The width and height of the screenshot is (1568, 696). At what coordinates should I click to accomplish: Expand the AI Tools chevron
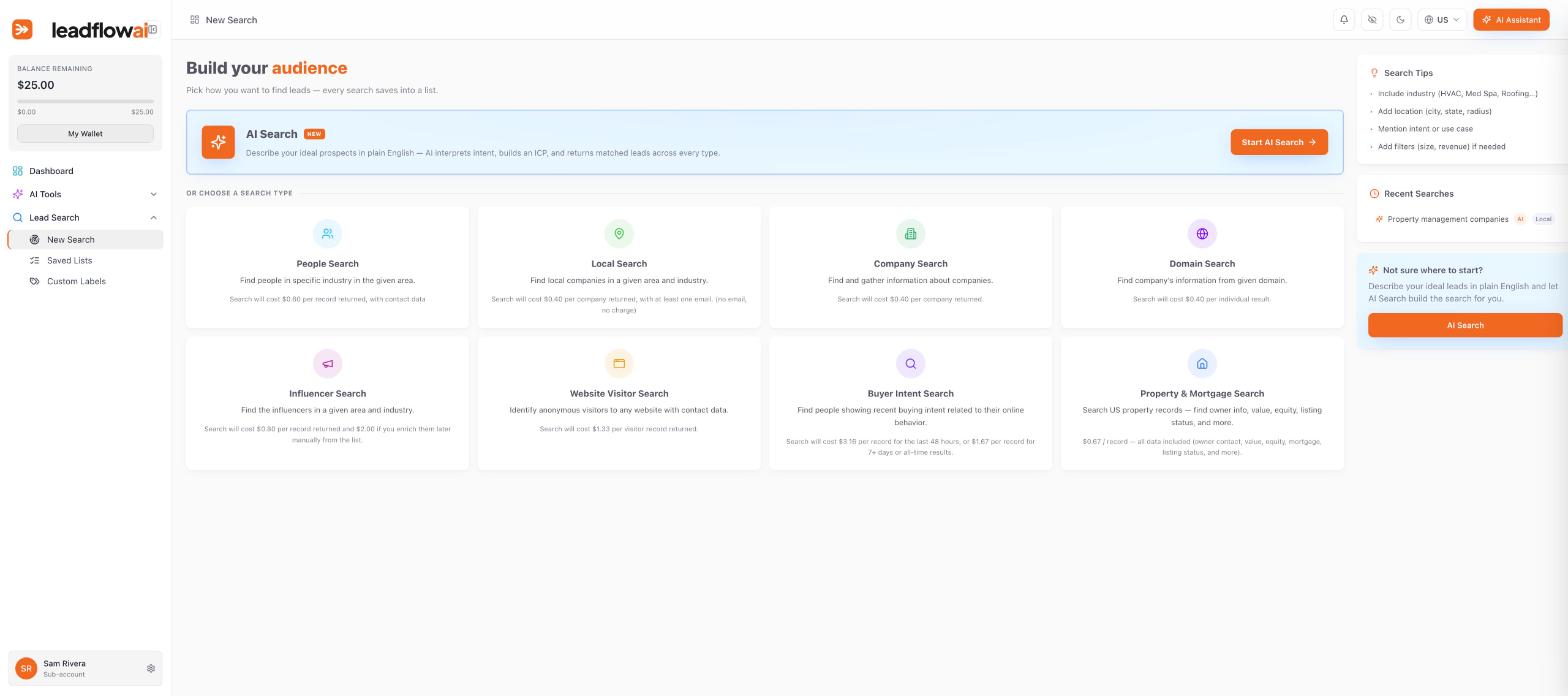click(x=153, y=194)
